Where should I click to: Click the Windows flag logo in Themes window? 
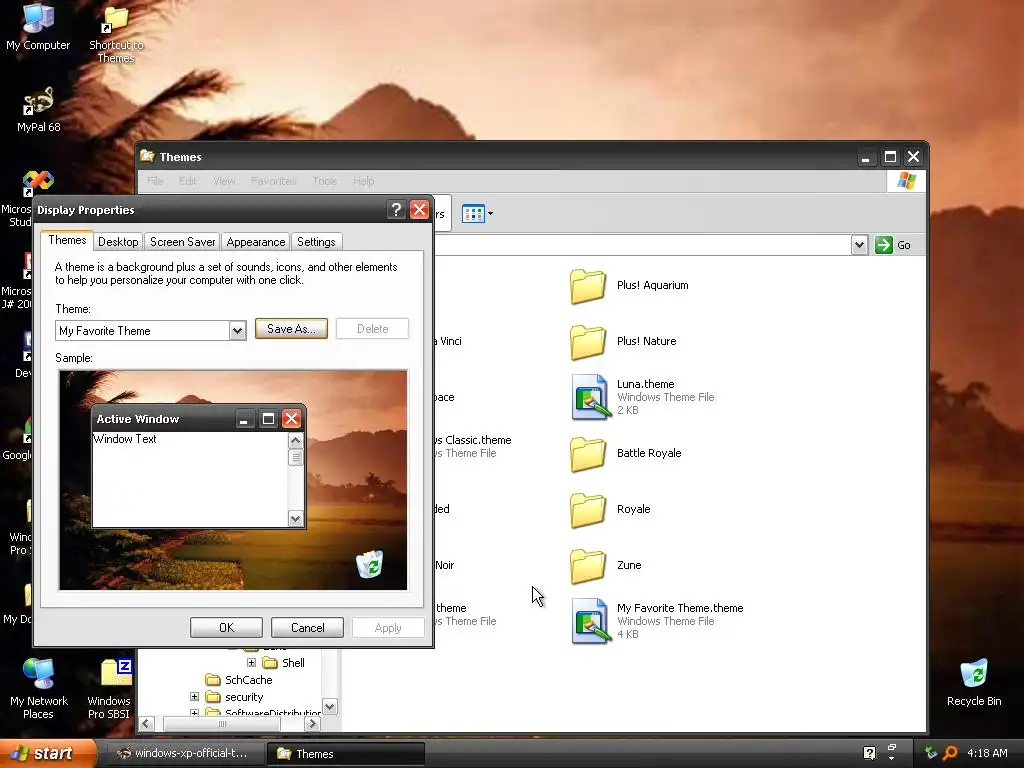[906, 181]
